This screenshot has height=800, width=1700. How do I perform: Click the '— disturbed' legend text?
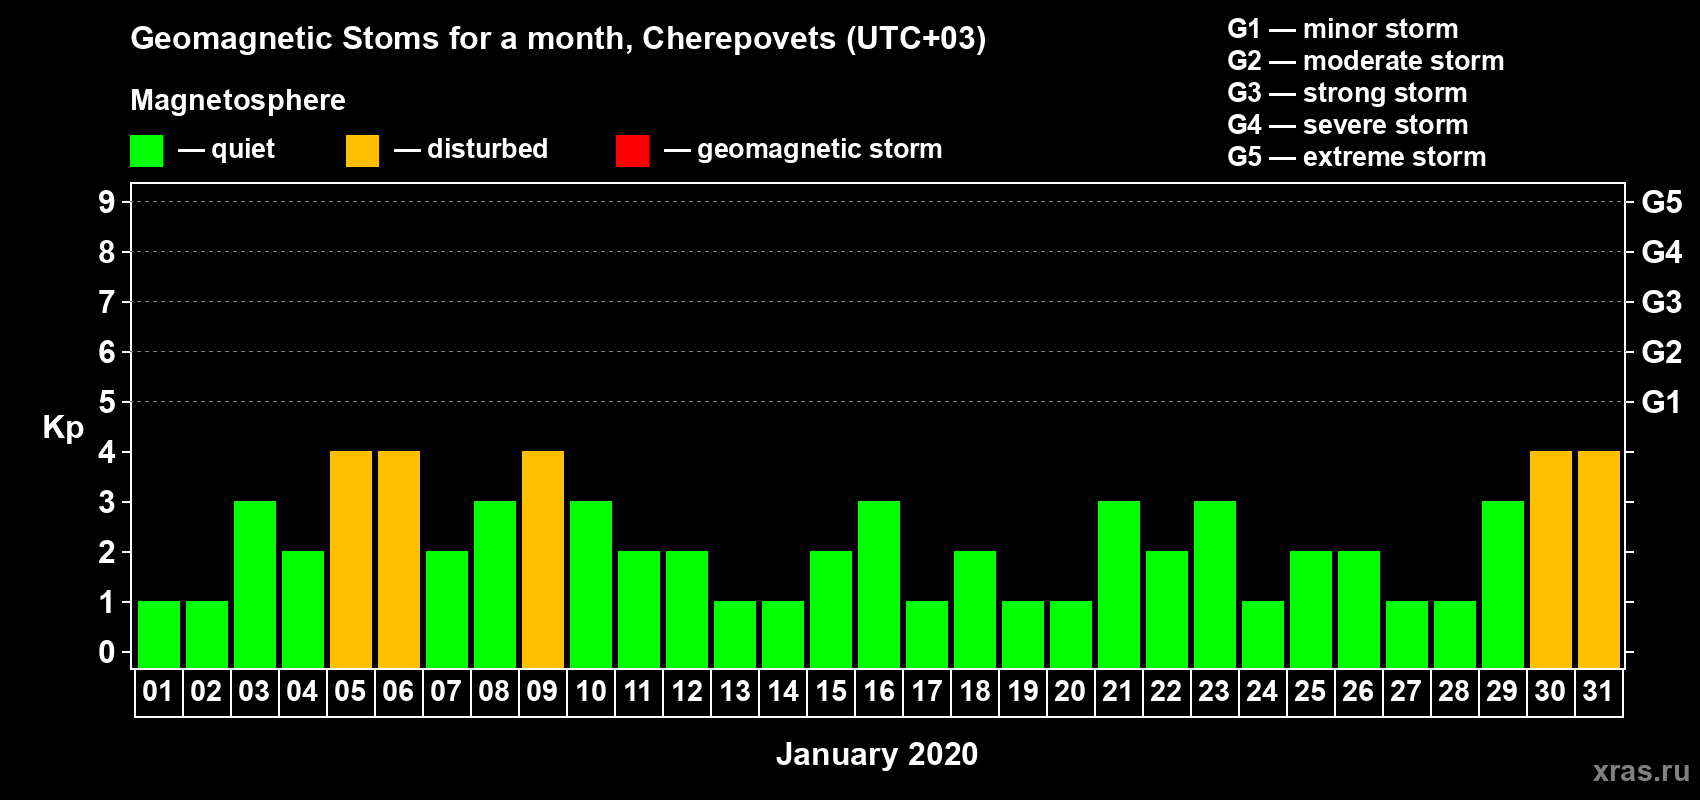tap(471, 149)
